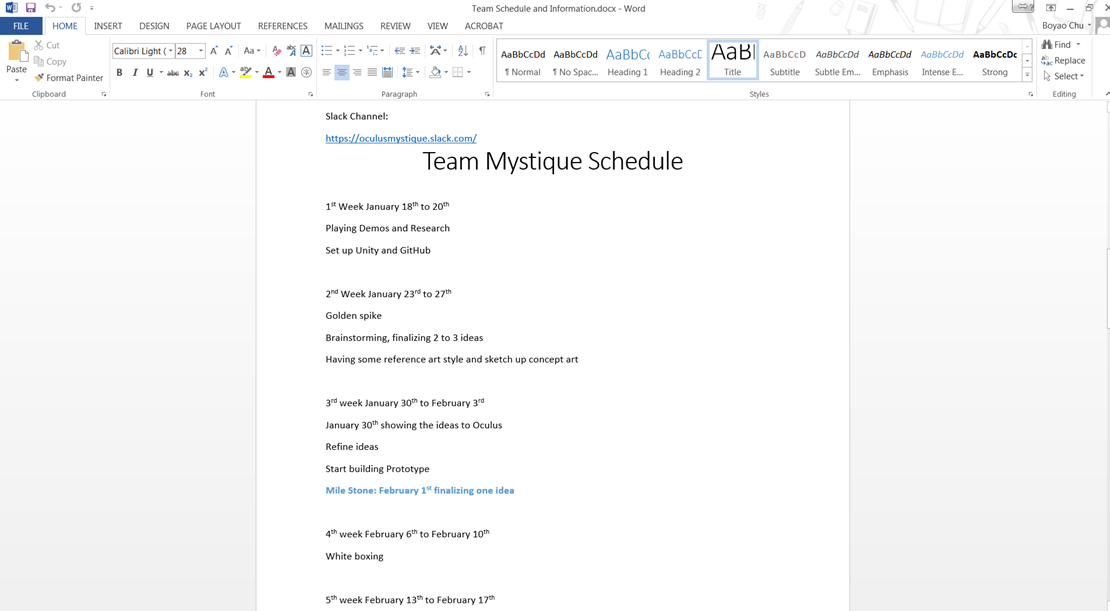Activate the Format Painter tool

pos(69,78)
